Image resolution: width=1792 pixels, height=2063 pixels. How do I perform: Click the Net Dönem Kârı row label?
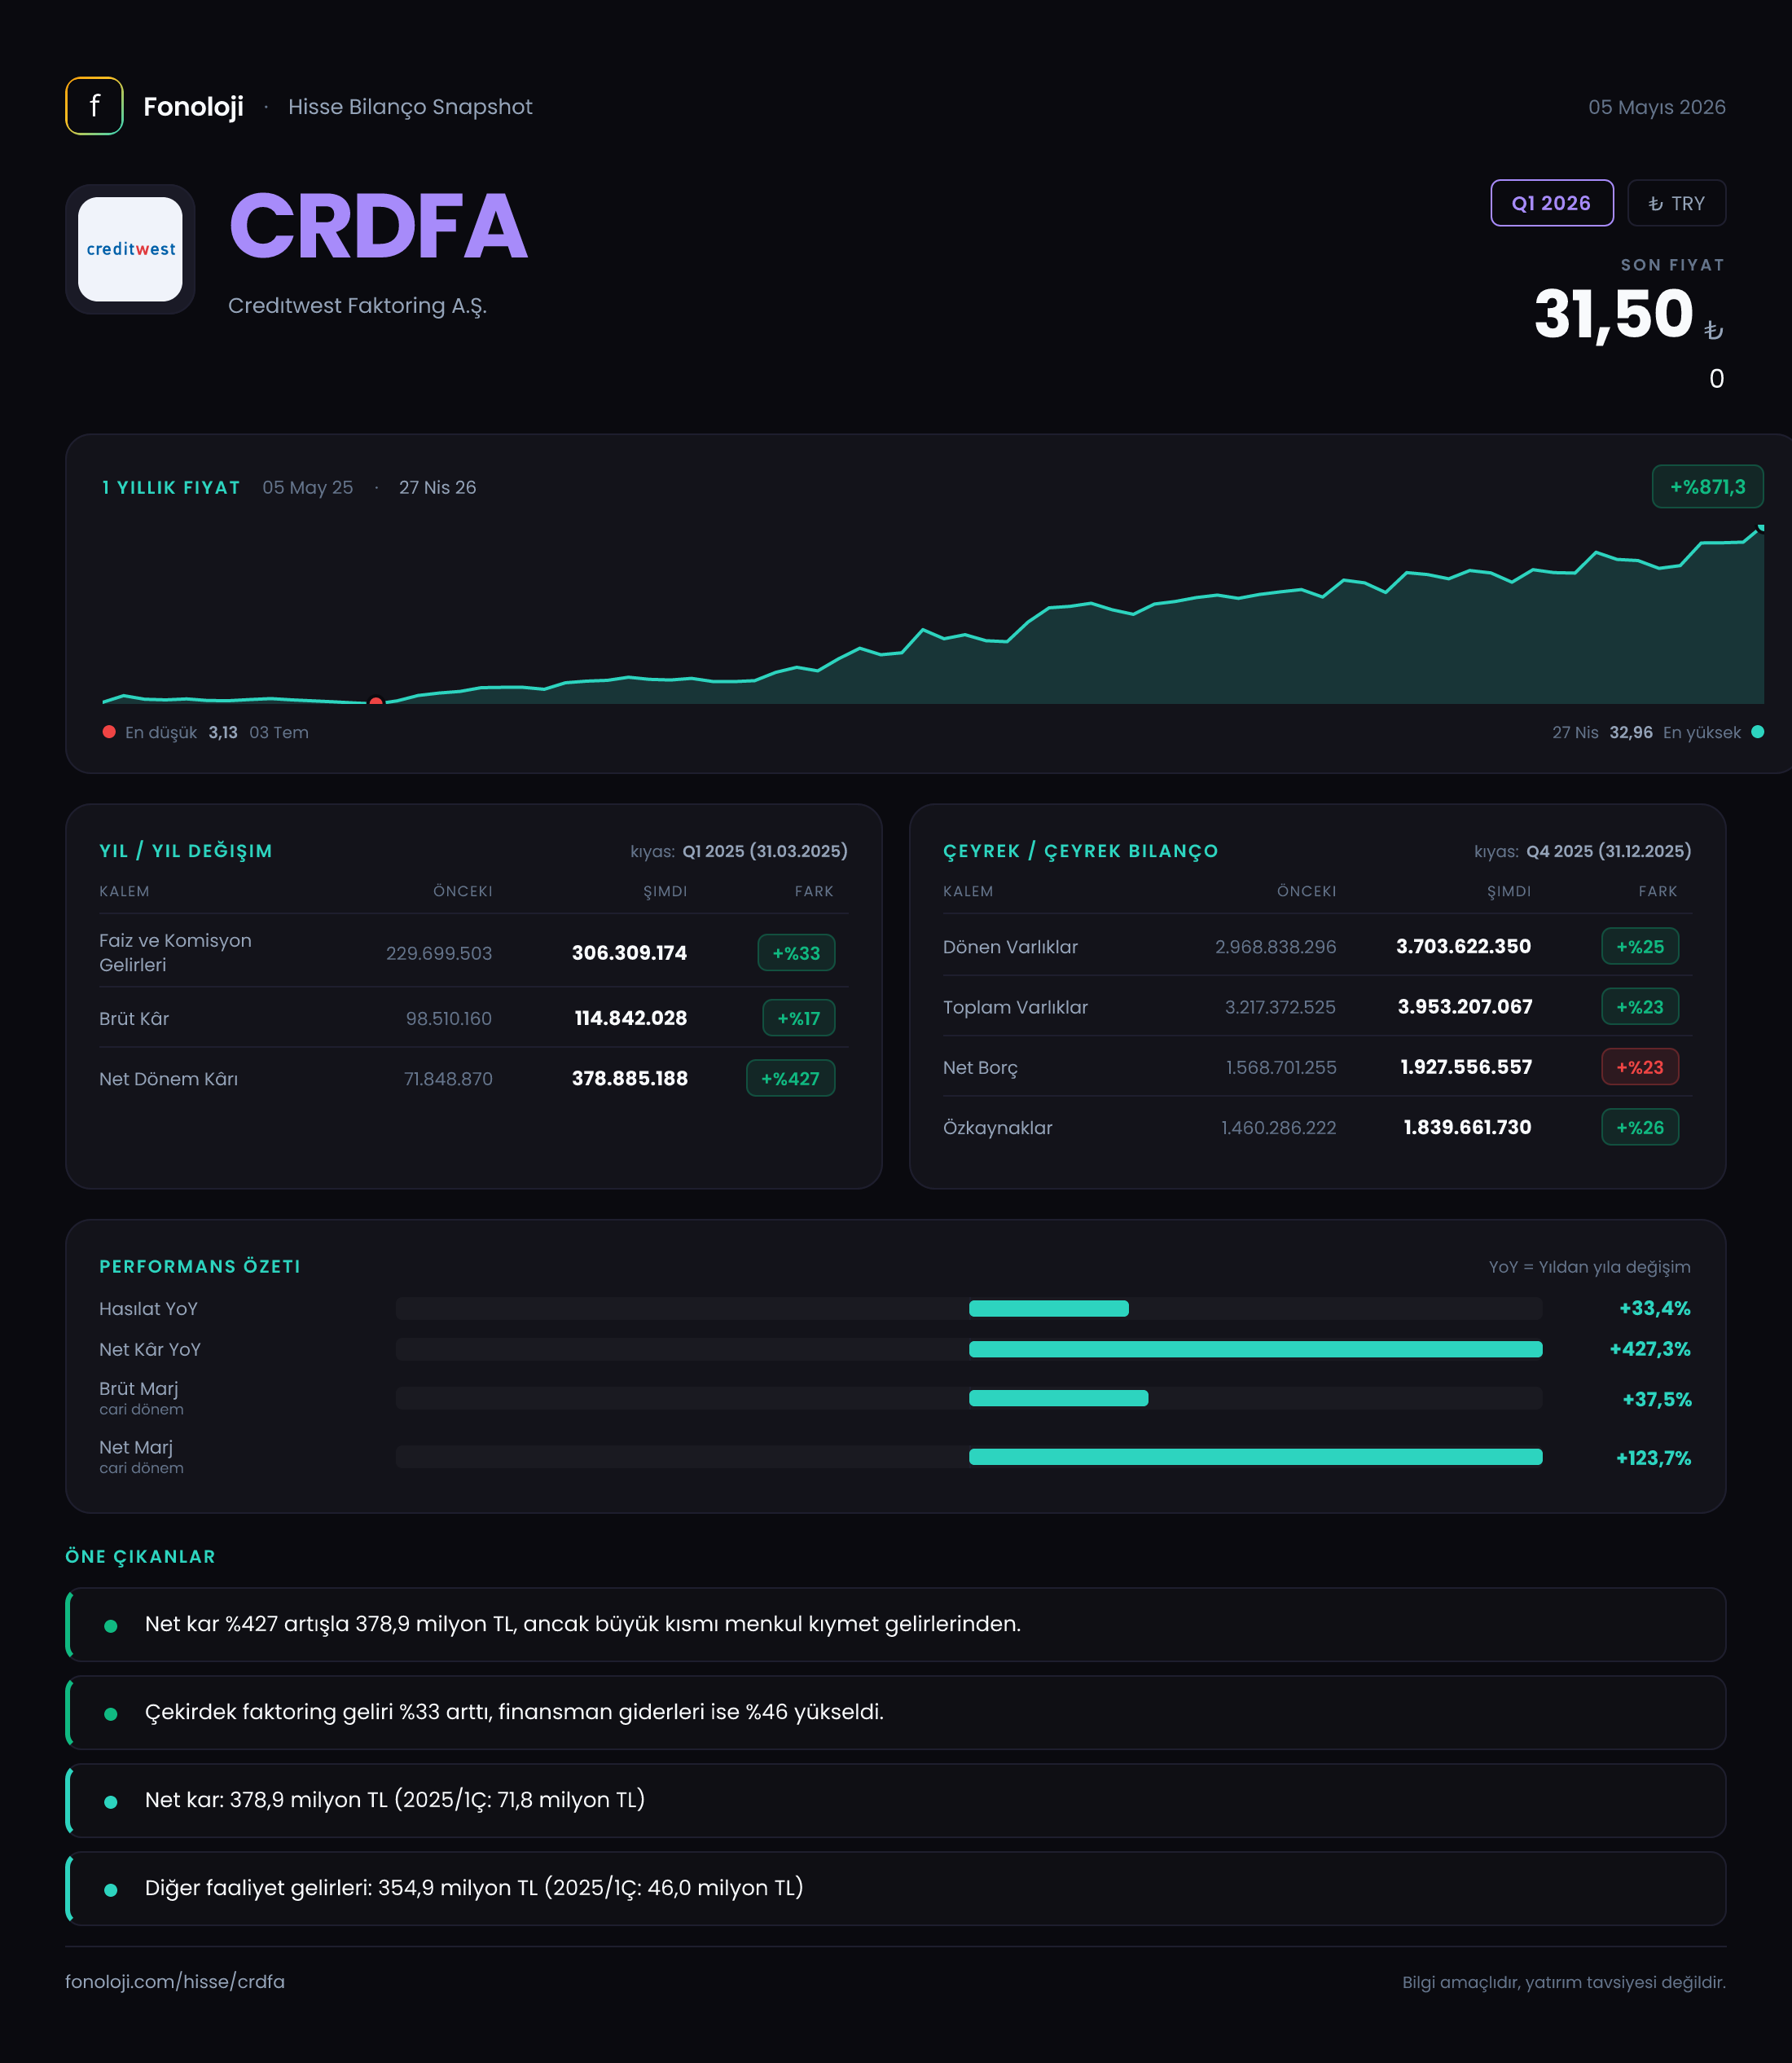(x=168, y=1079)
